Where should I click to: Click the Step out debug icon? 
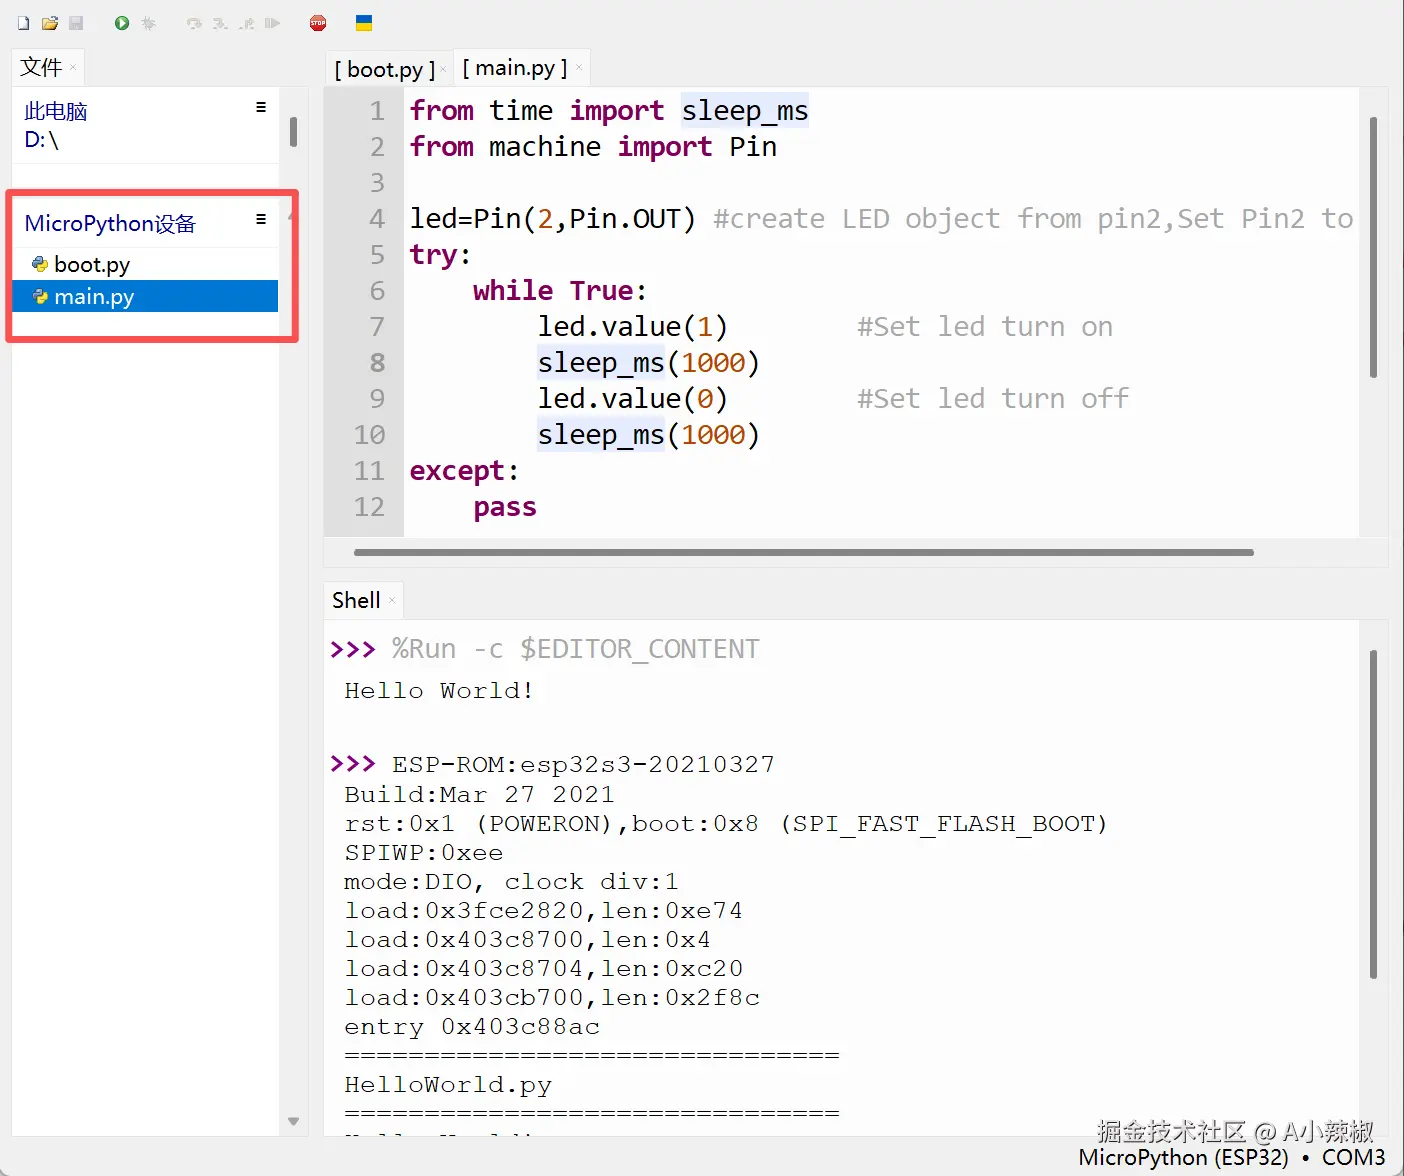(246, 23)
